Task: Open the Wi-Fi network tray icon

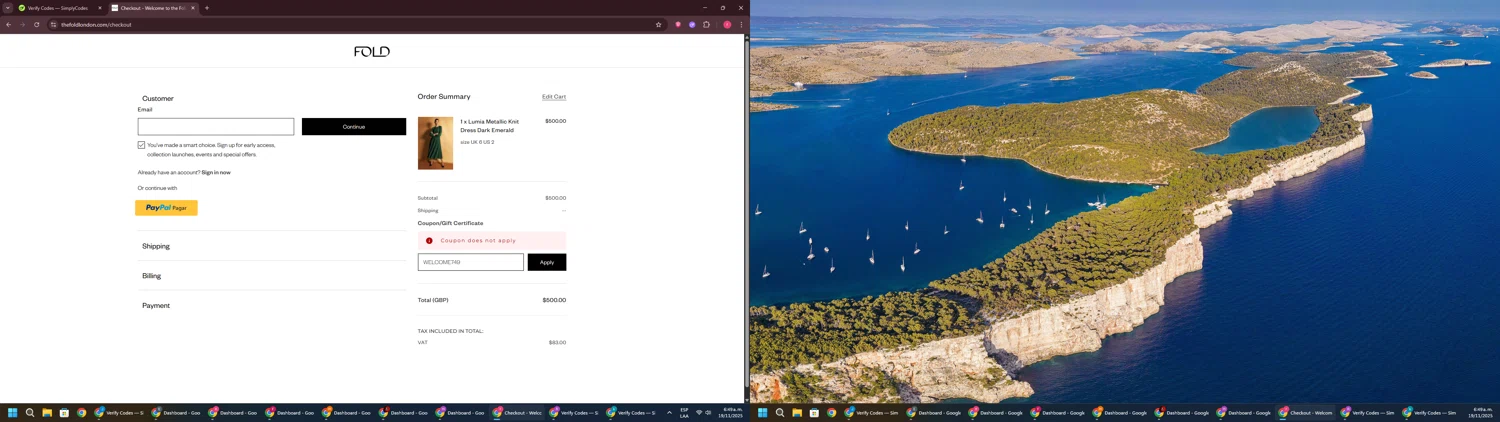Action: [x=699, y=412]
